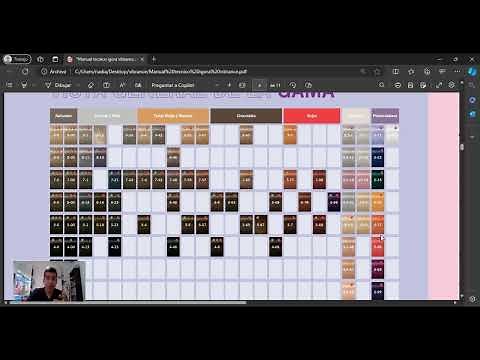Select the Manual tecnico PDF tab
480x360 pixels.
pos(105,59)
